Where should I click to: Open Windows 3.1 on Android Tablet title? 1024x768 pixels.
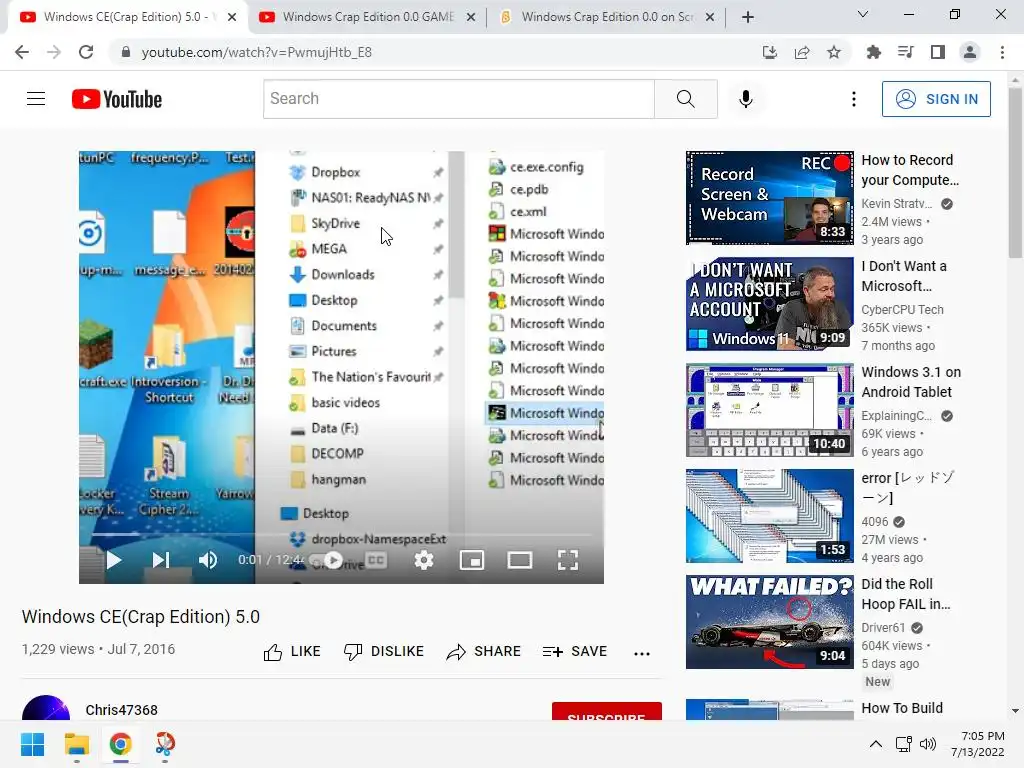point(911,382)
